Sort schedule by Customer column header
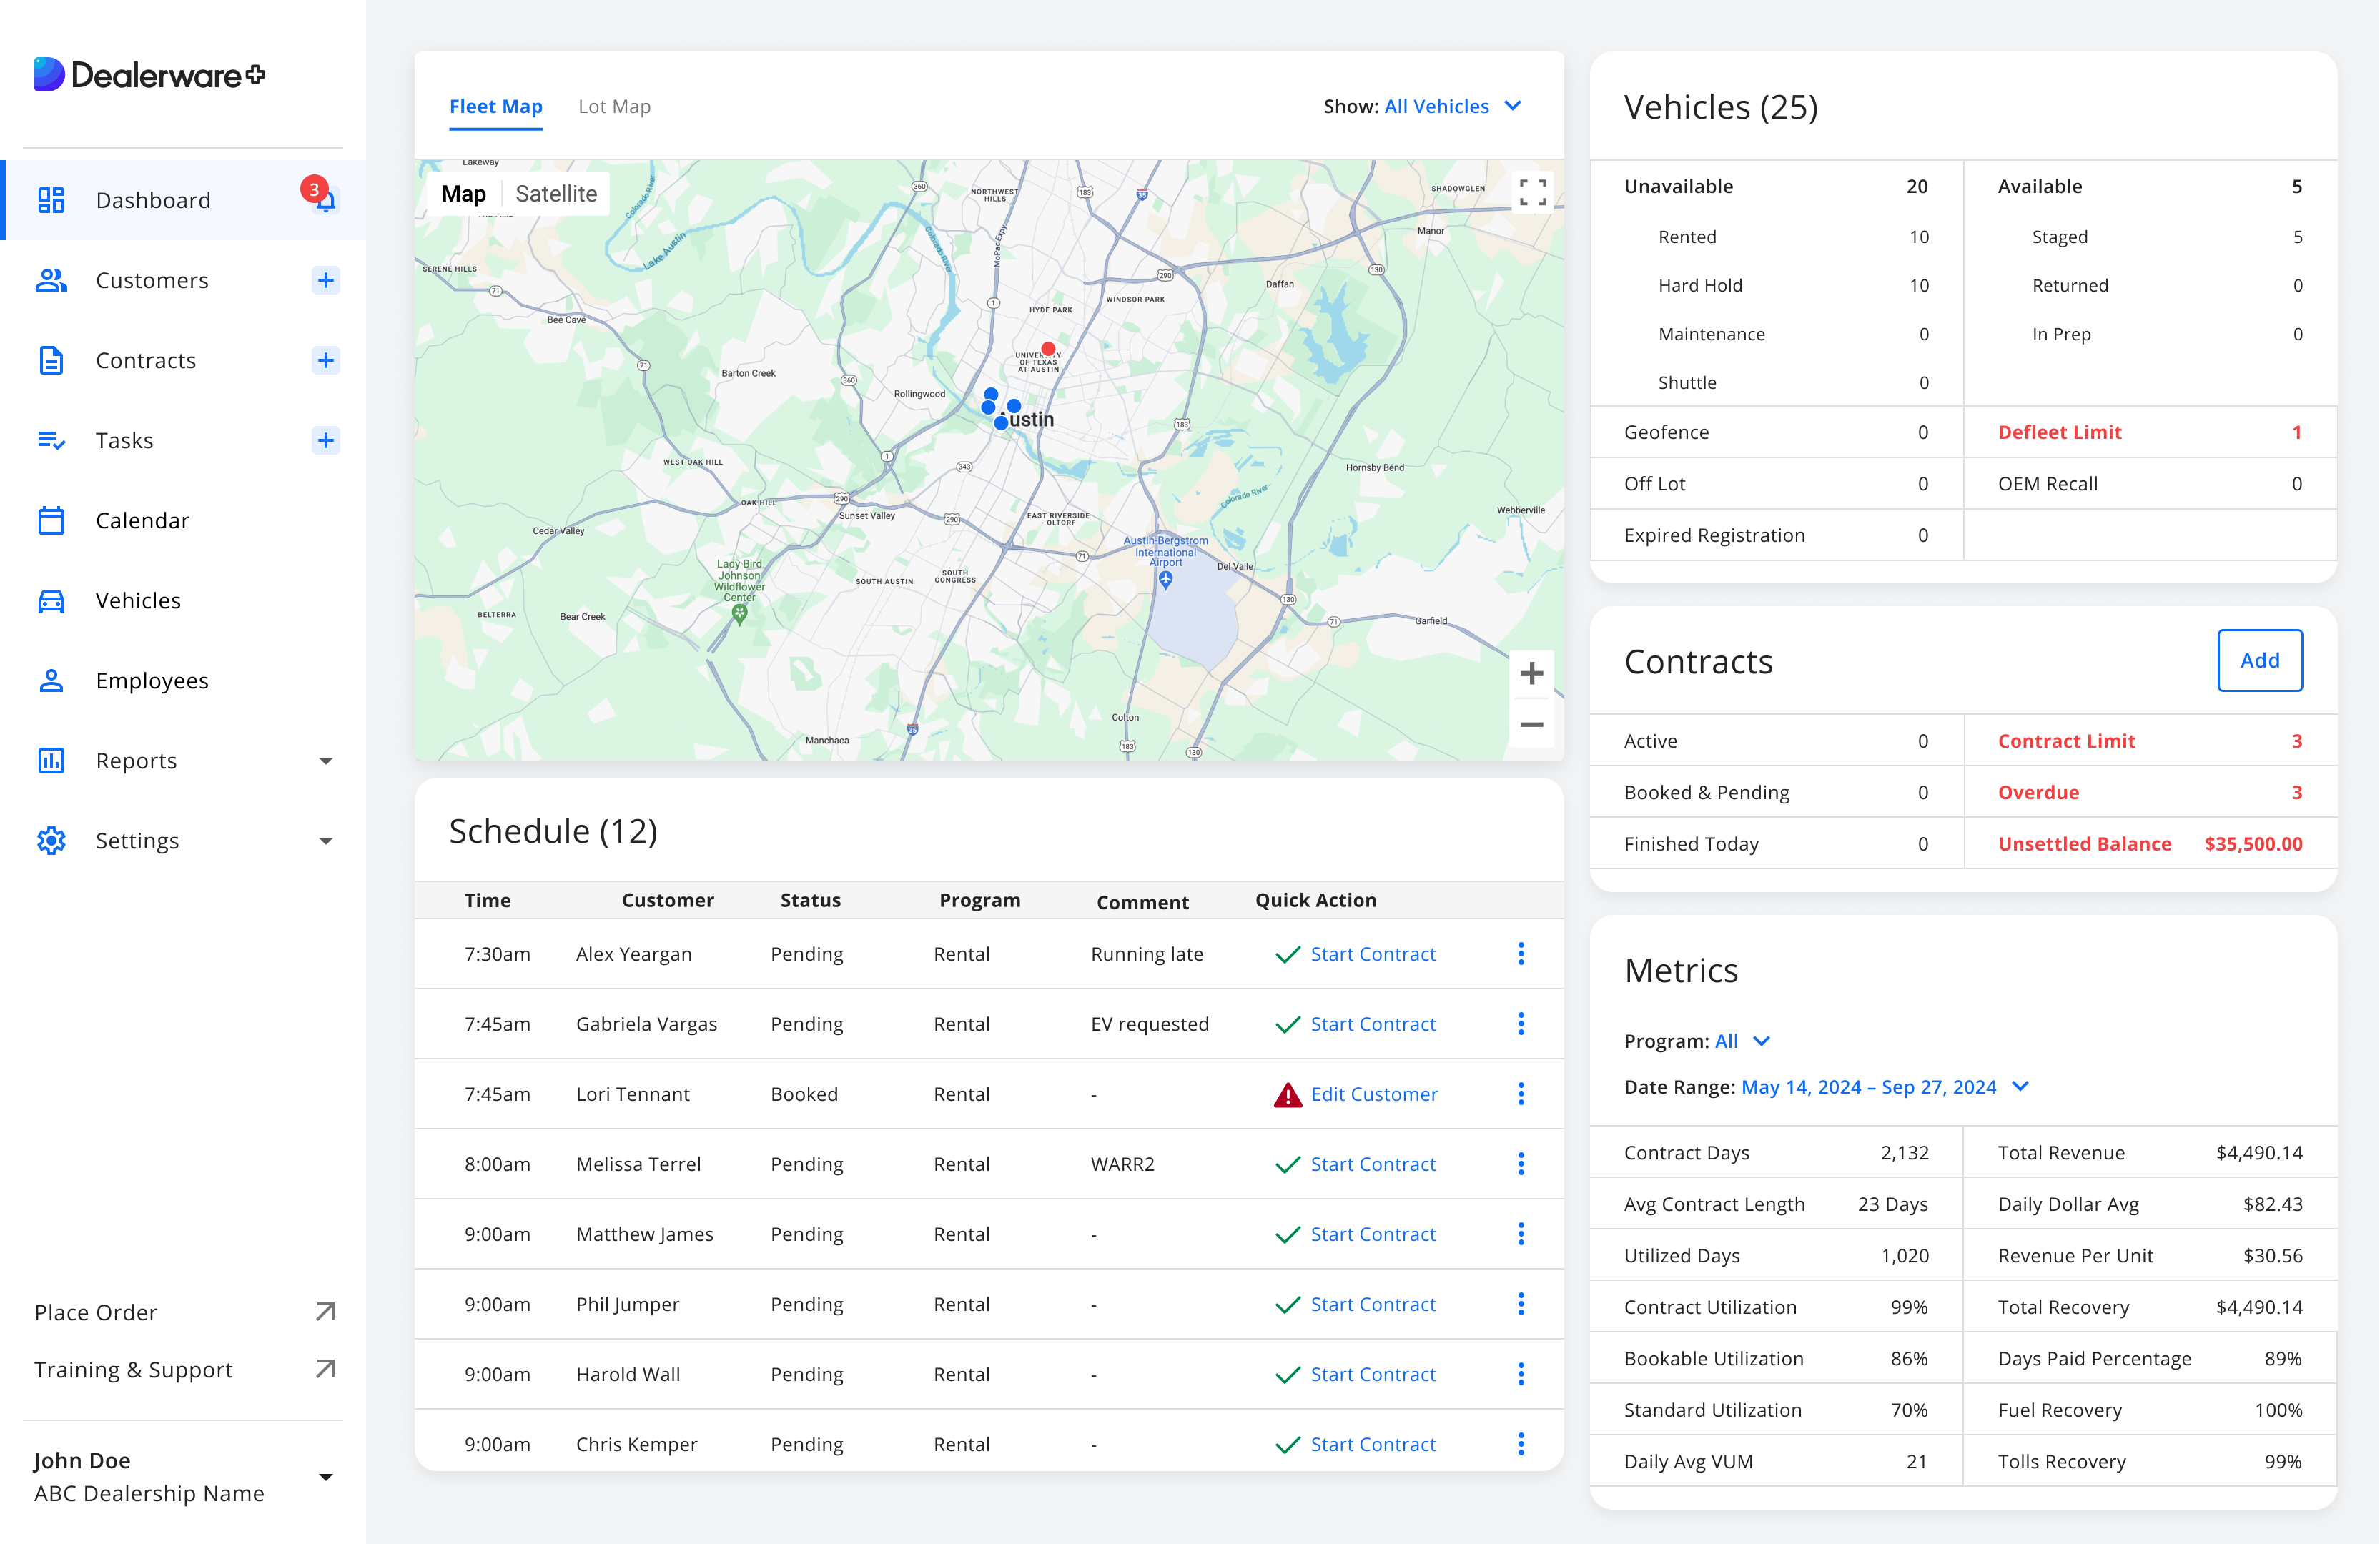This screenshot has width=2380, height=1544. [x=668, y=900]
